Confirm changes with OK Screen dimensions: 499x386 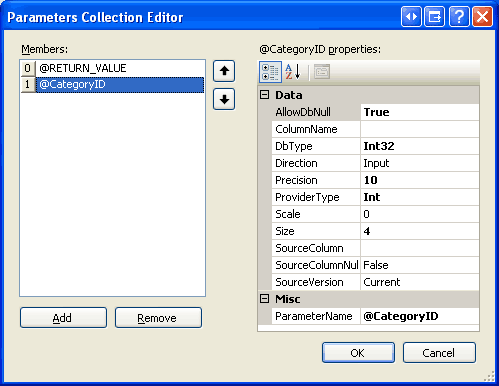[x=358, y=353]
